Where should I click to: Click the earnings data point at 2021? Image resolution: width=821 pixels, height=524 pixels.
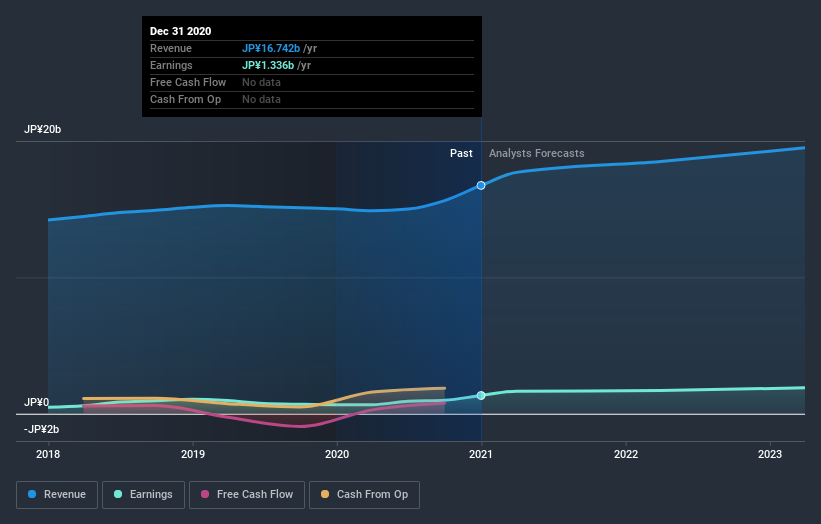[481, 395]
